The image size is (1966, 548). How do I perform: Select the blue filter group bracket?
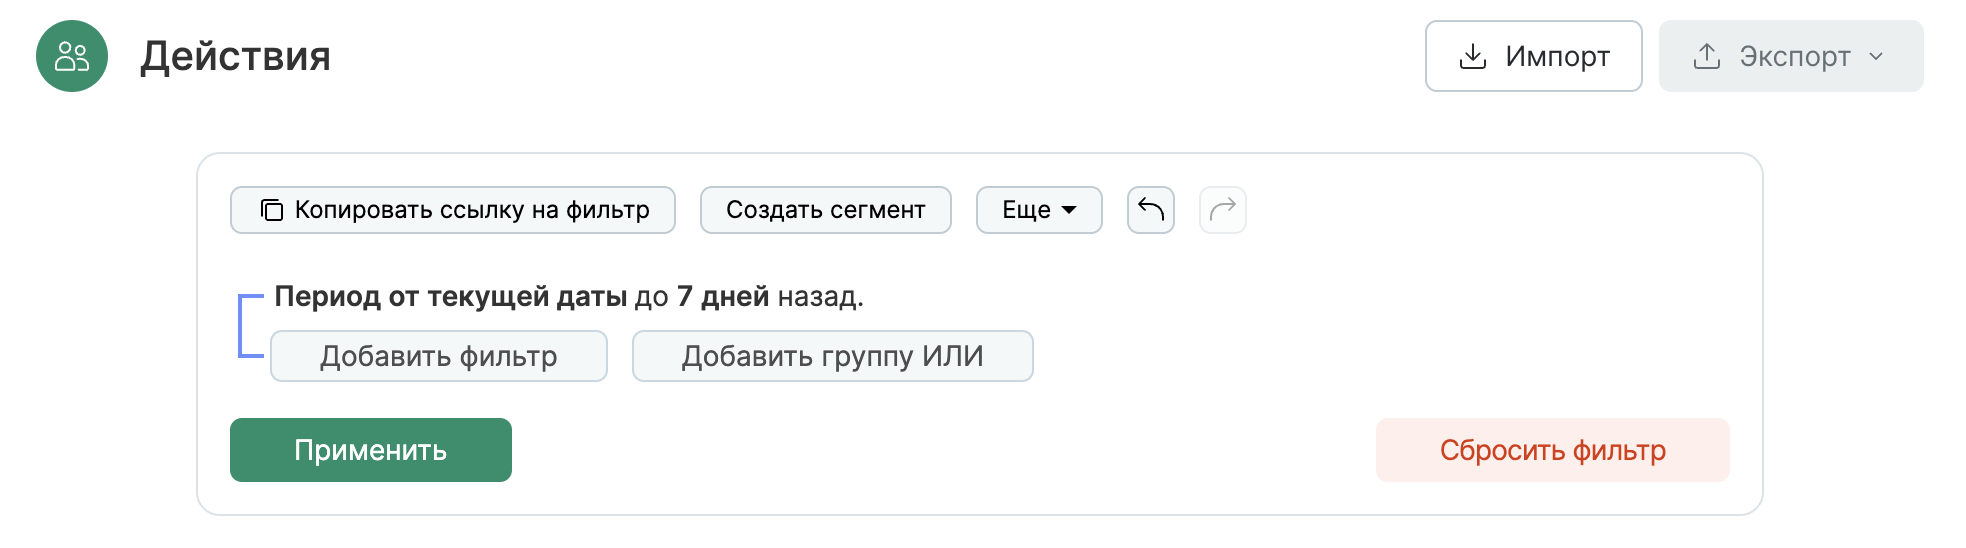[242, 326]
